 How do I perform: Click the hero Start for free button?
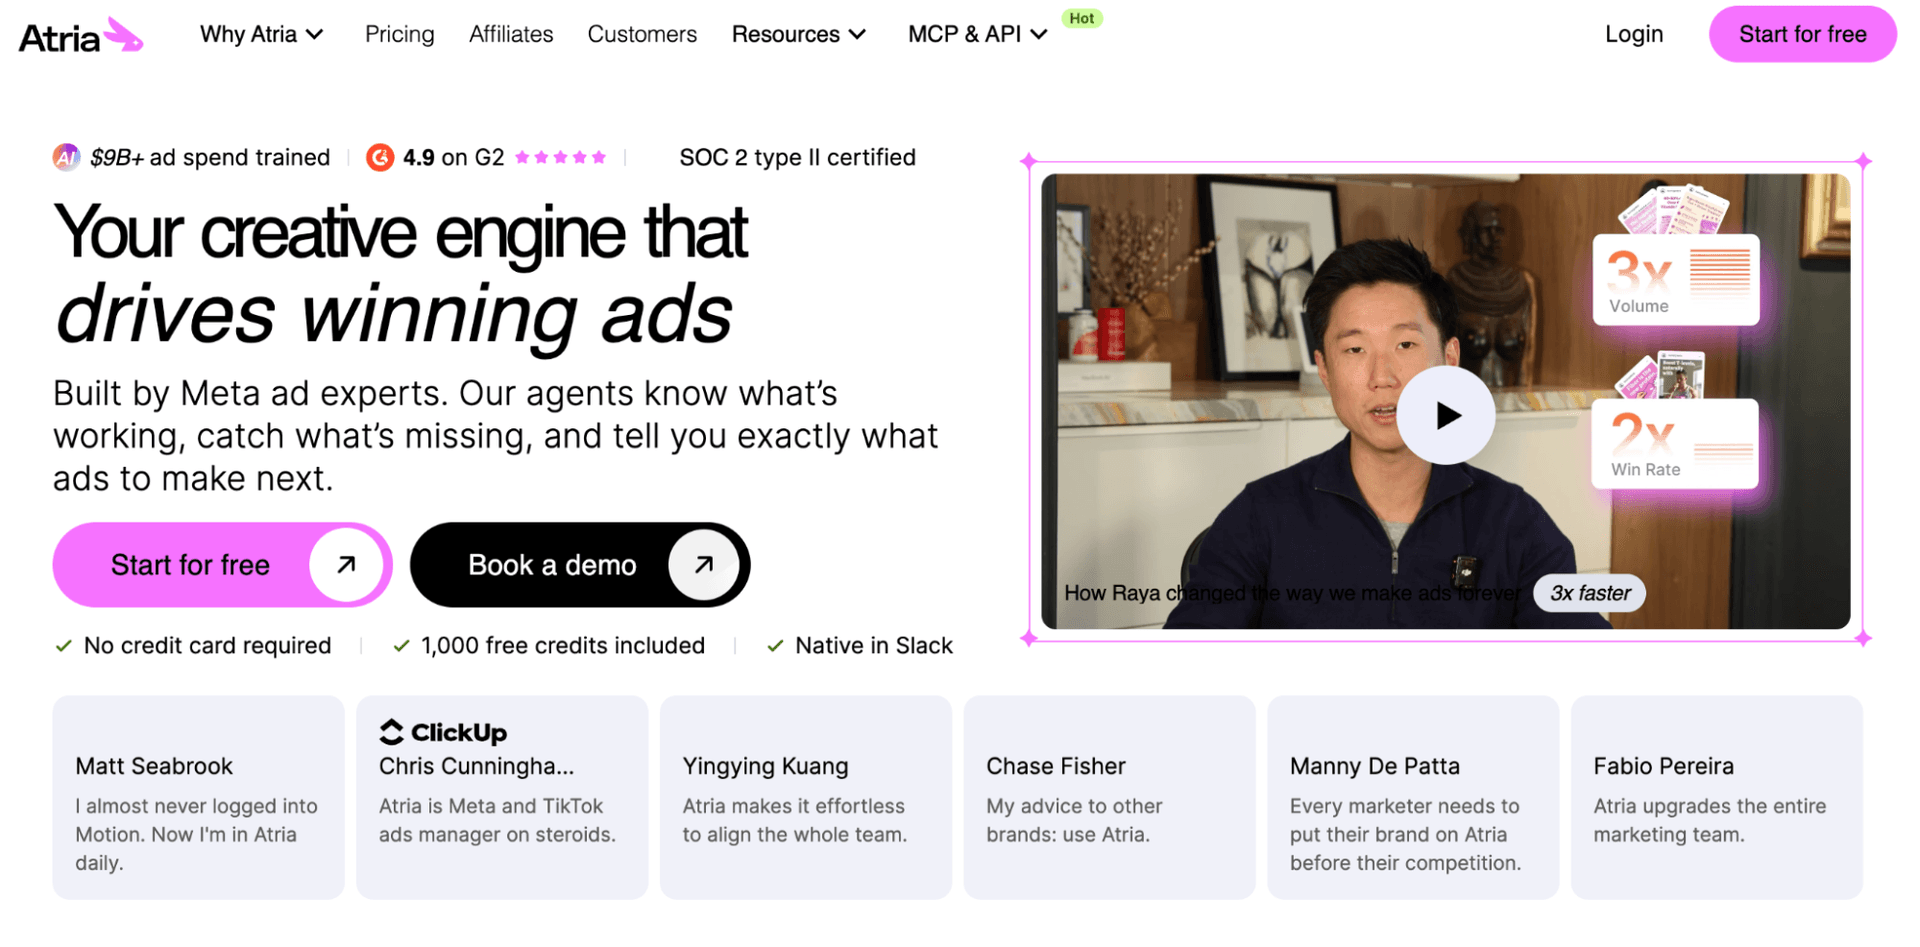[x=222, y=565]
